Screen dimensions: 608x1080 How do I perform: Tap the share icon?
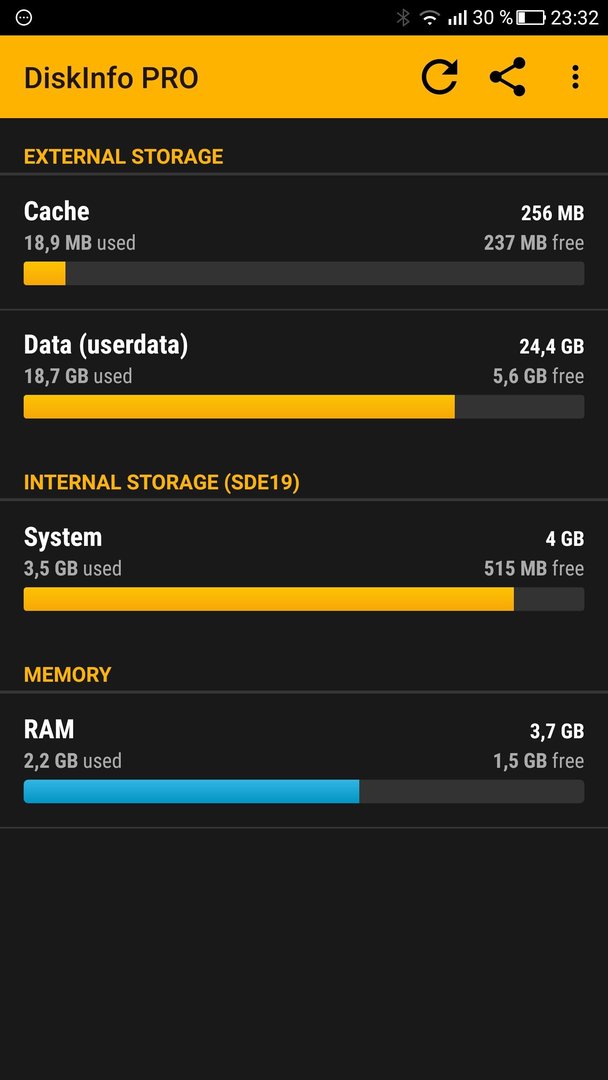coord(507,76)
